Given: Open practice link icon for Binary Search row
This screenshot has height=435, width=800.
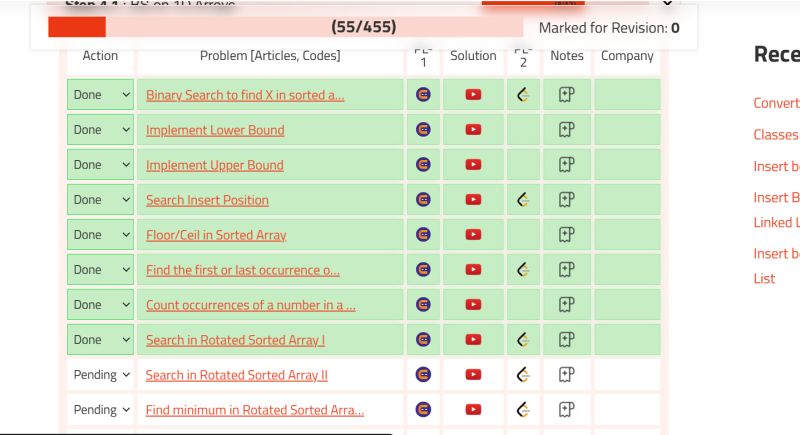Looking at the screenshot, I should 423,94.
